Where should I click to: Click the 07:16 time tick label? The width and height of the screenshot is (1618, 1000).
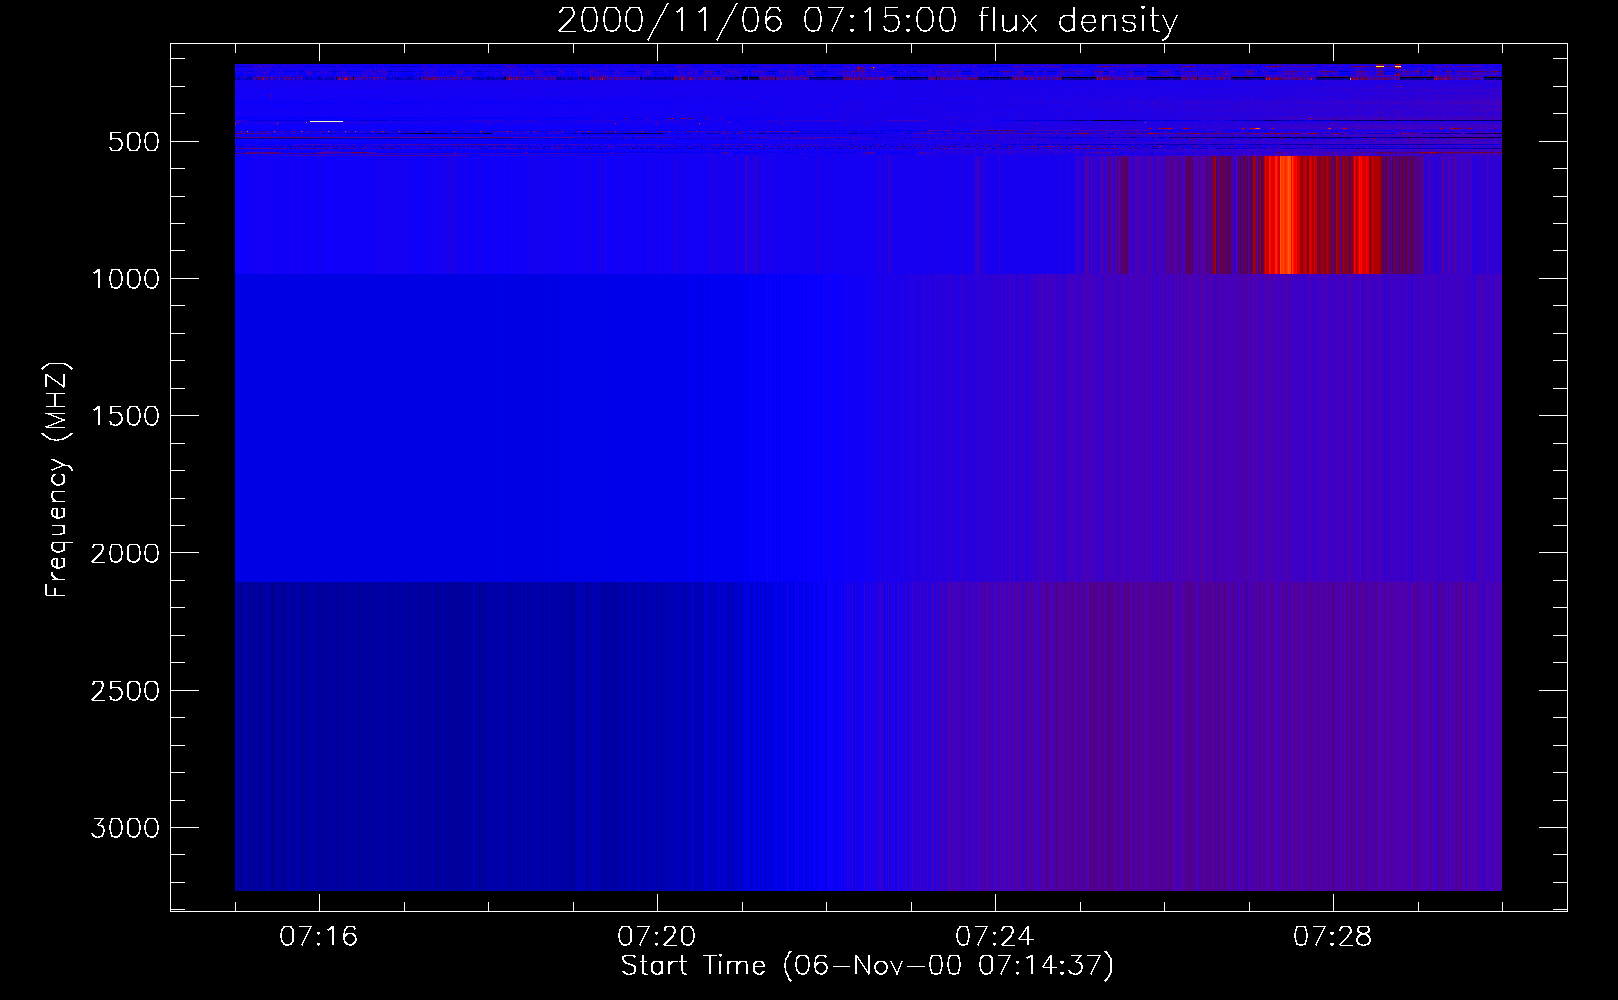pos(319,937)
